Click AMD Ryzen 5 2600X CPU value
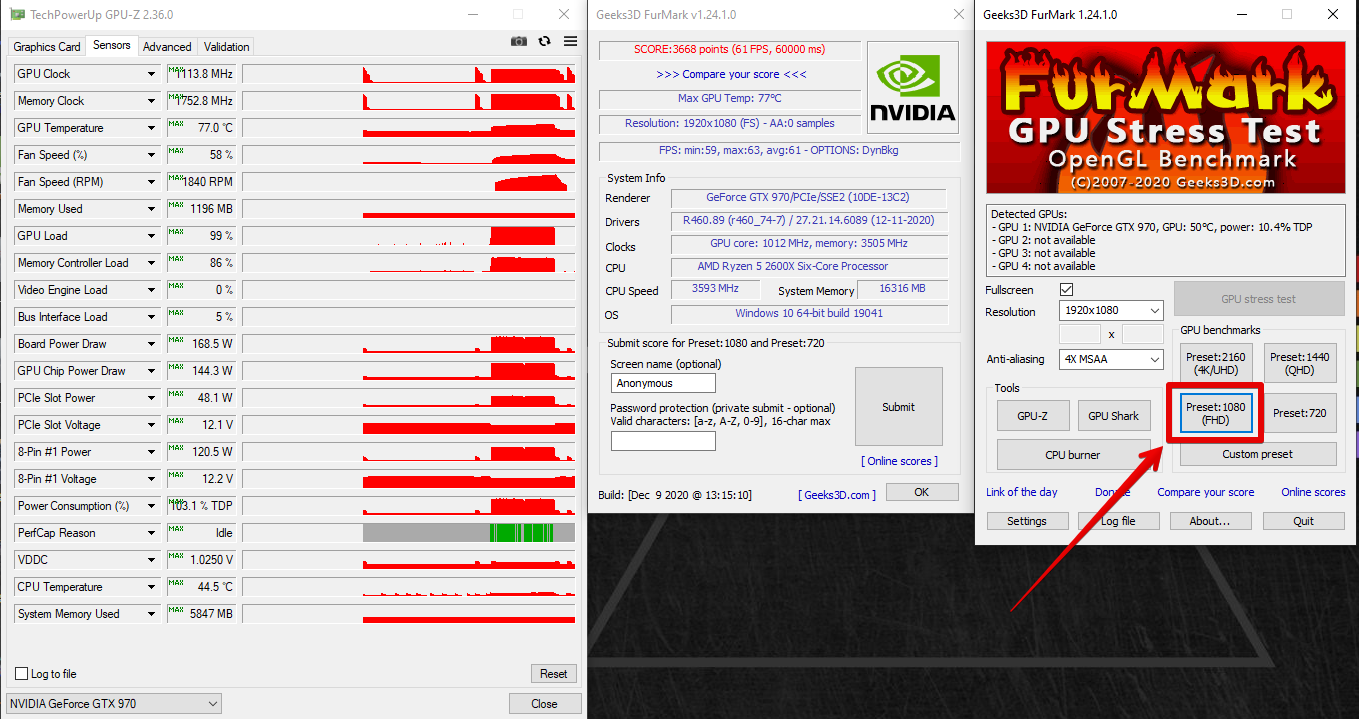 (808, 267)
